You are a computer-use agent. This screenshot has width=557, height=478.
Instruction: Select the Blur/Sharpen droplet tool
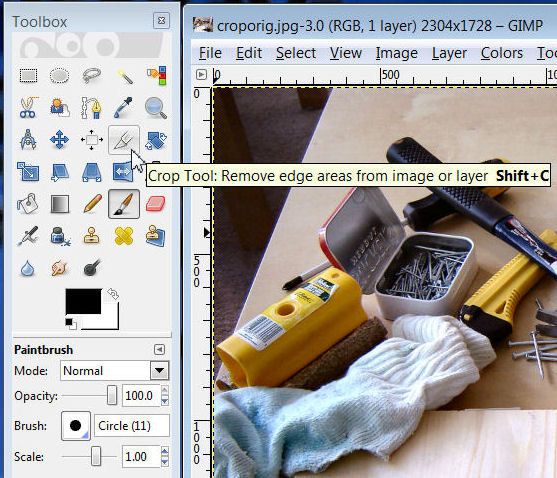28,268
